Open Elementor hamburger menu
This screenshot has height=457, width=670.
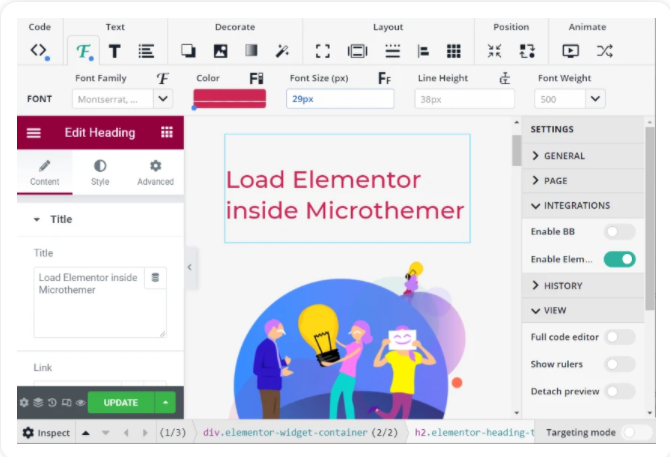pyautogui.click(x=34, y=132)
